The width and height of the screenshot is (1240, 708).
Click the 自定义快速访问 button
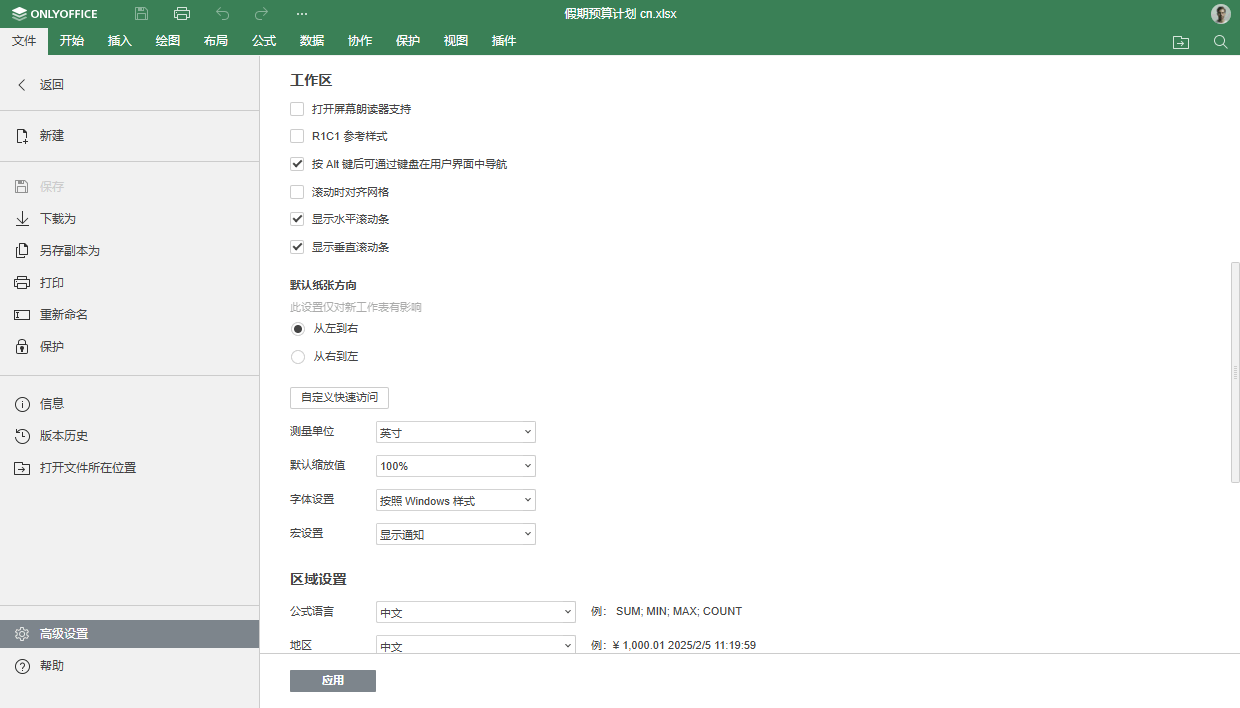click(339, 397)
